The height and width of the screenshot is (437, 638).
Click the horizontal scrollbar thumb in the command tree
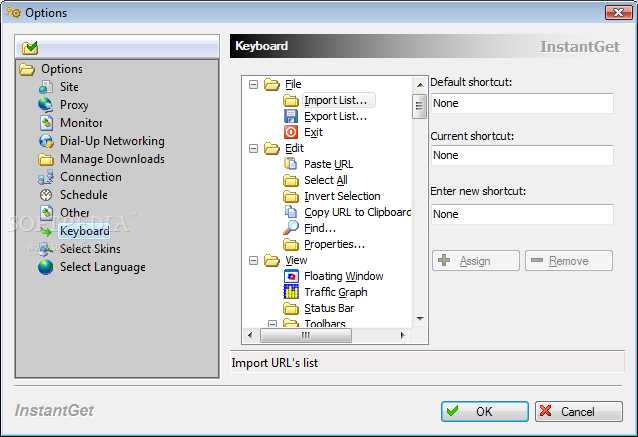click(x=306, y=335)
